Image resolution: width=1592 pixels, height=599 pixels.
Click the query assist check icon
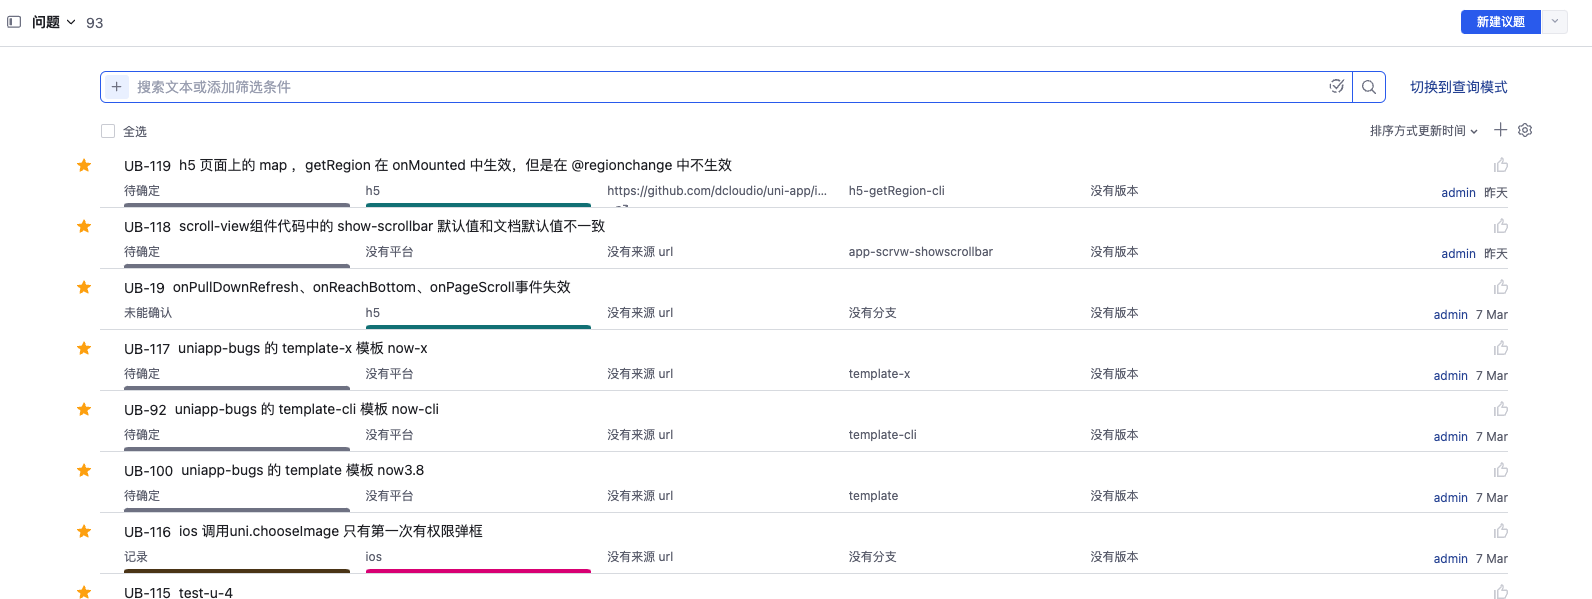coord(1336,87)
